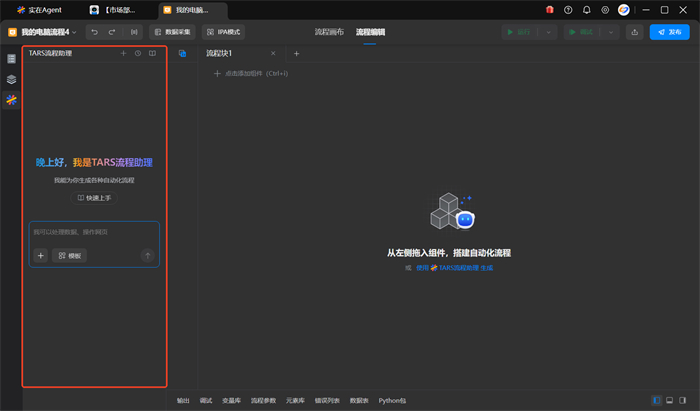Toggle the right panel layout
The image size is (700, 411).
coord(683,400)
